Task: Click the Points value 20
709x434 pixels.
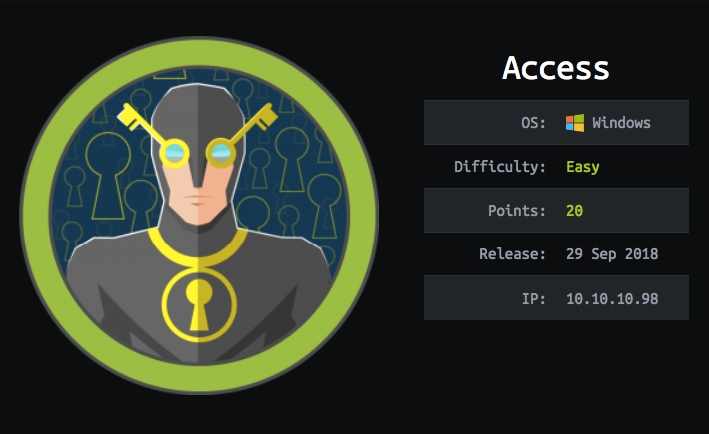Action: coord(575,211)
